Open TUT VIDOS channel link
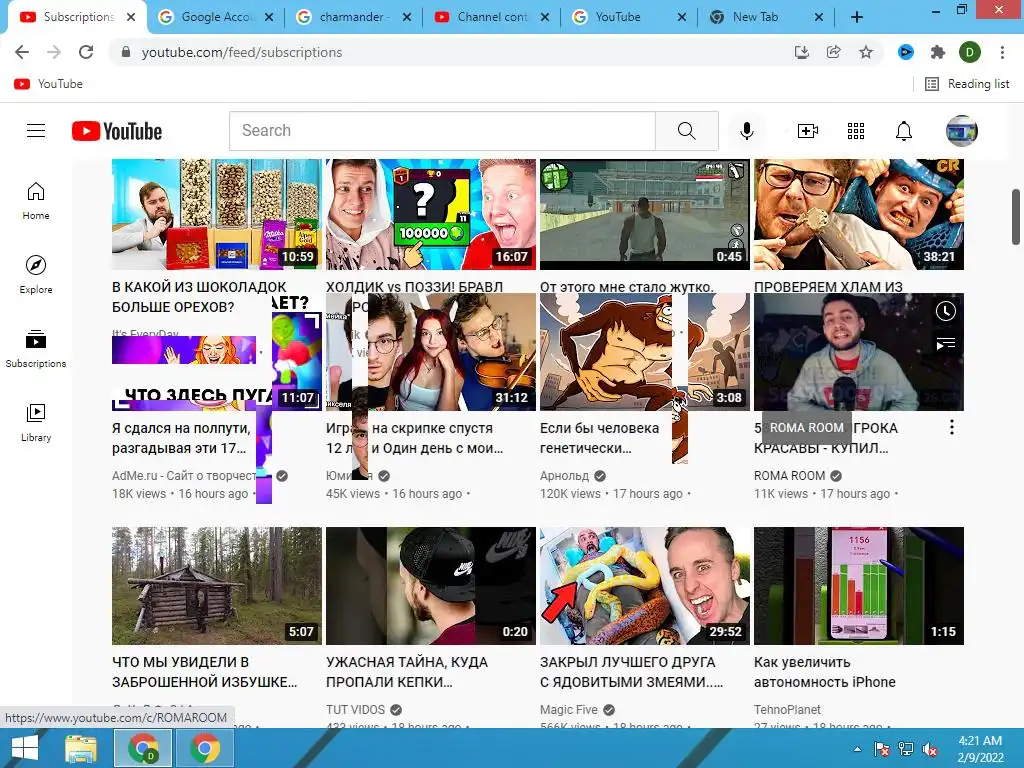The height and width of the screenshot is (768, 1024). 355,709
